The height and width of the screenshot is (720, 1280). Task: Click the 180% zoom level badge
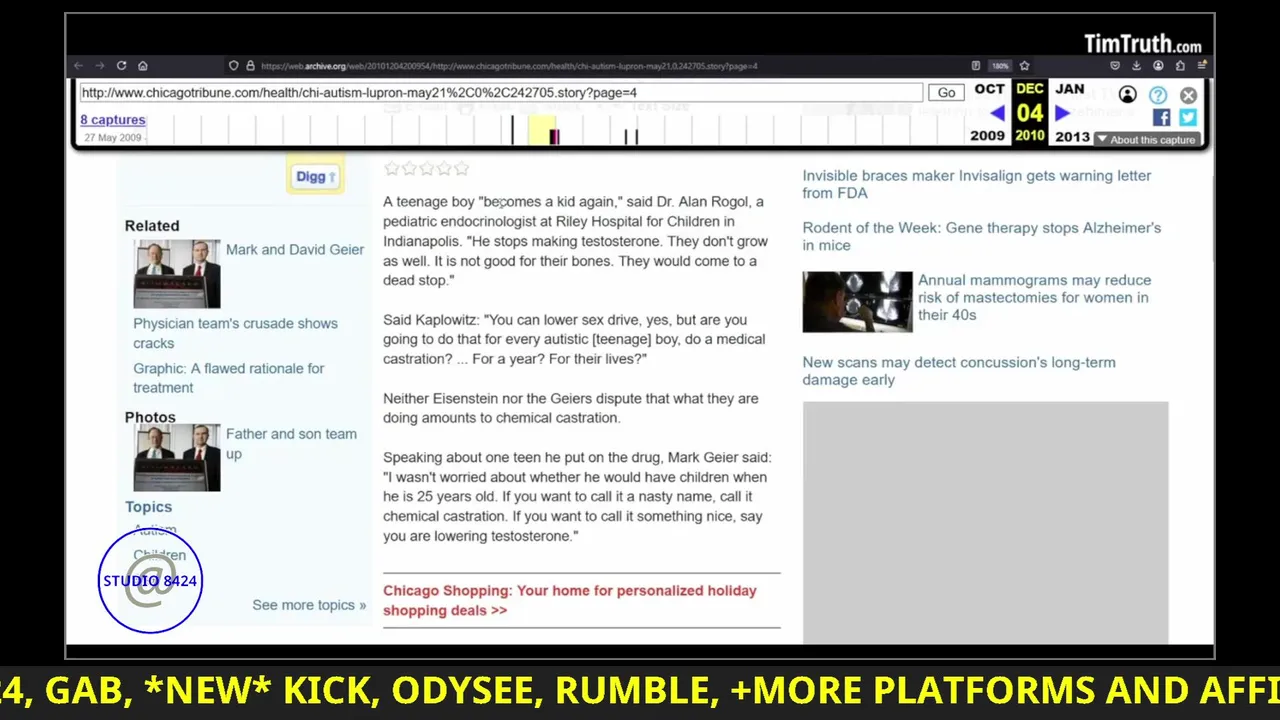coord(1000,66)
